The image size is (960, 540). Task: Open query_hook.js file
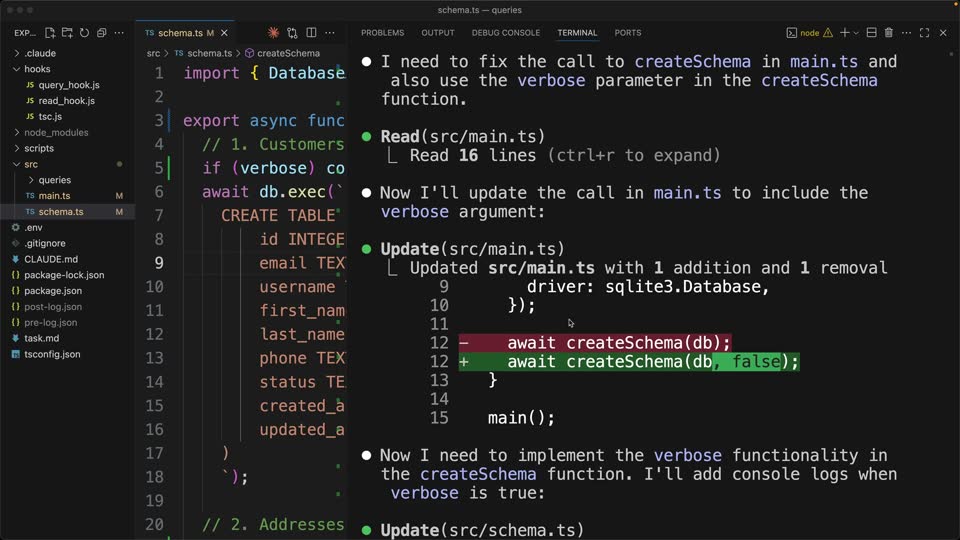[67, 85]
